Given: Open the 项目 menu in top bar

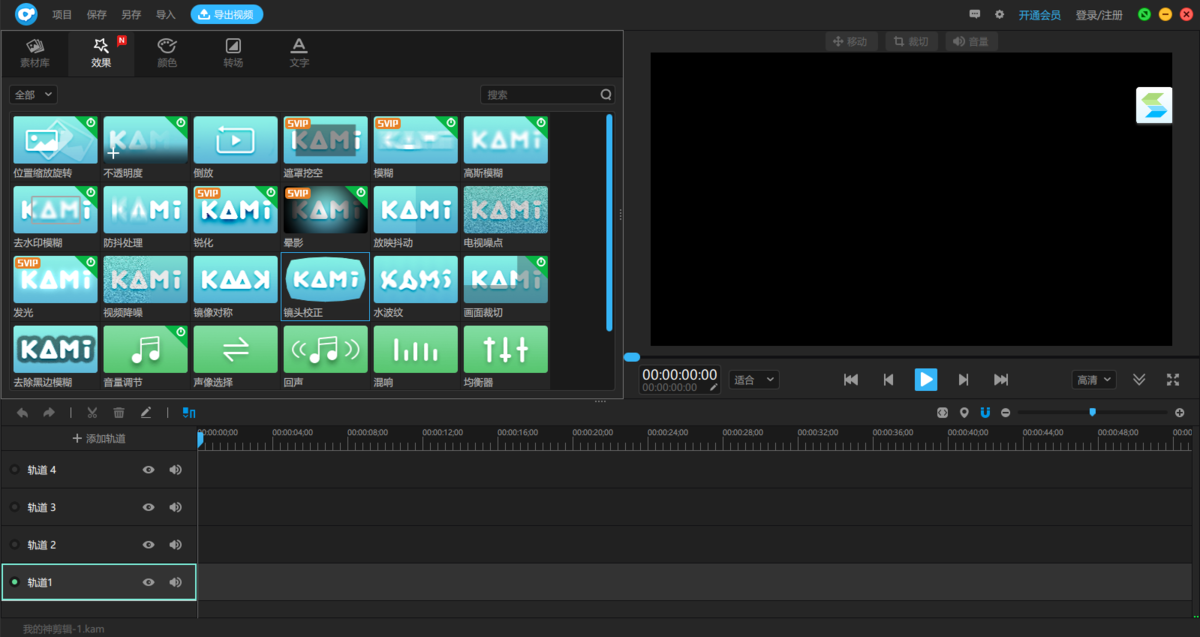Looking at the screenshot, I should (62, 15).
